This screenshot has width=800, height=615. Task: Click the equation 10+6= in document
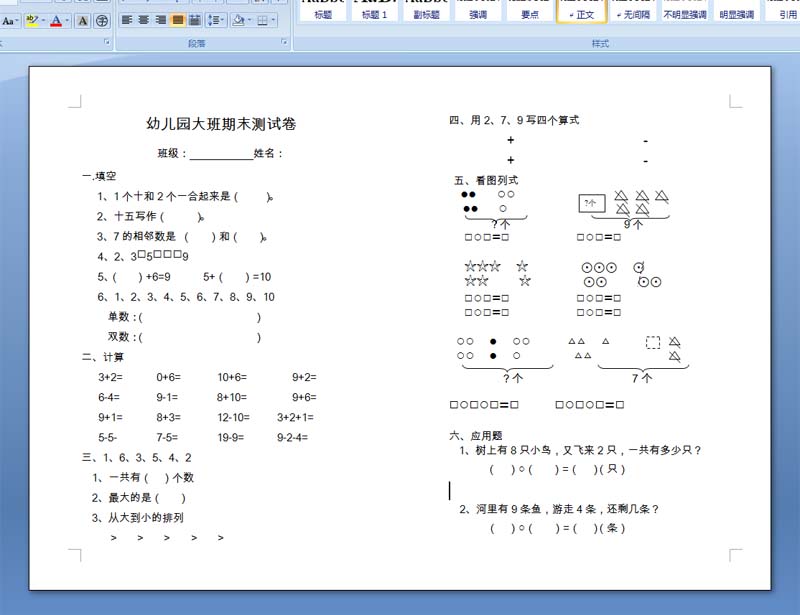[232, 377]
